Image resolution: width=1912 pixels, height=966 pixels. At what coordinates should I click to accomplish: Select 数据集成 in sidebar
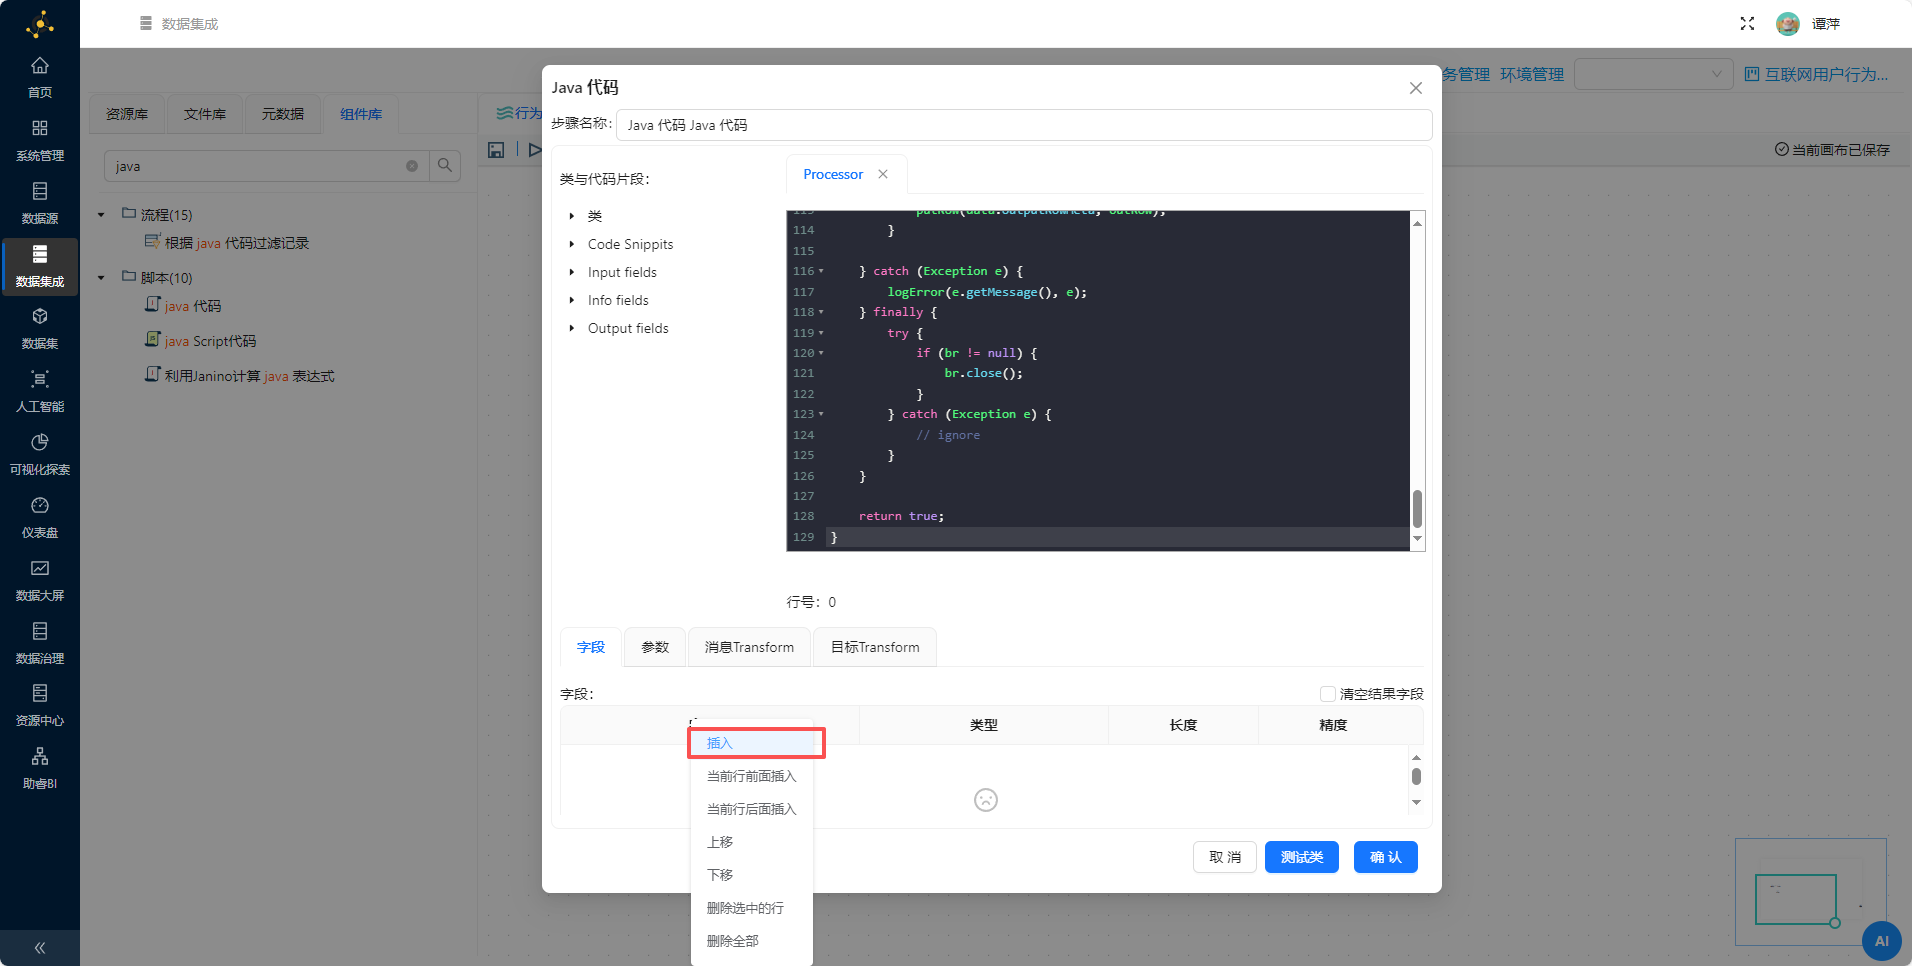pyautogui.click(x=40, y=267)
